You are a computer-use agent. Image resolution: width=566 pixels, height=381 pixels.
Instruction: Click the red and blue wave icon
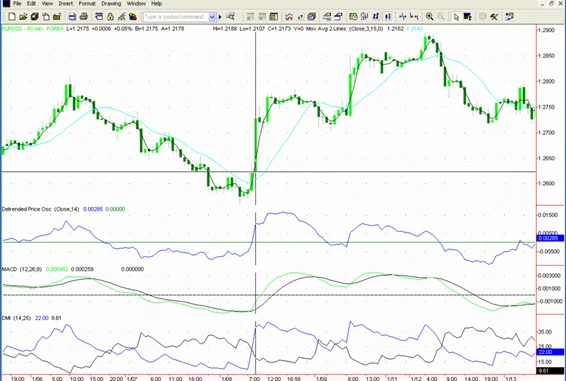pos(289,17)
